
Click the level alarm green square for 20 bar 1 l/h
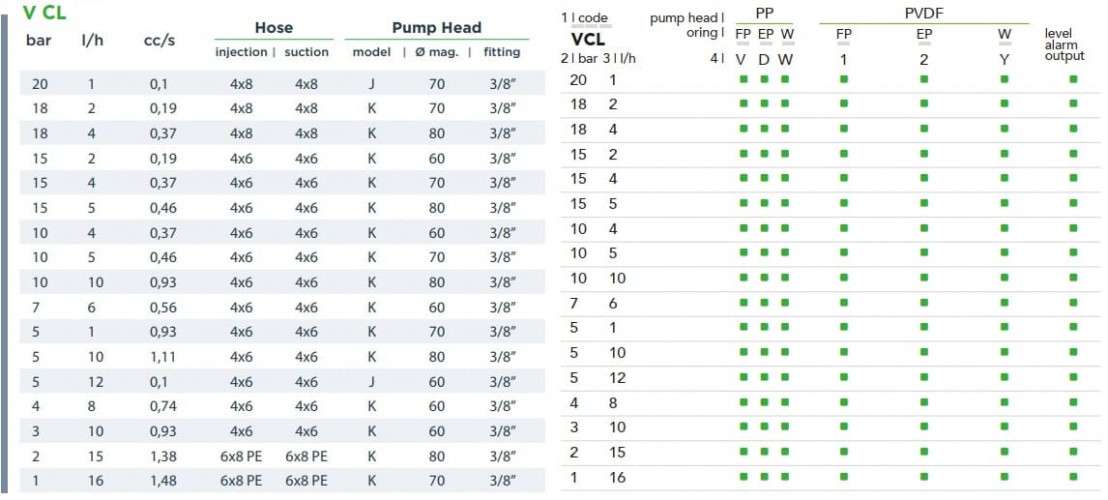tap(1073, 80)
